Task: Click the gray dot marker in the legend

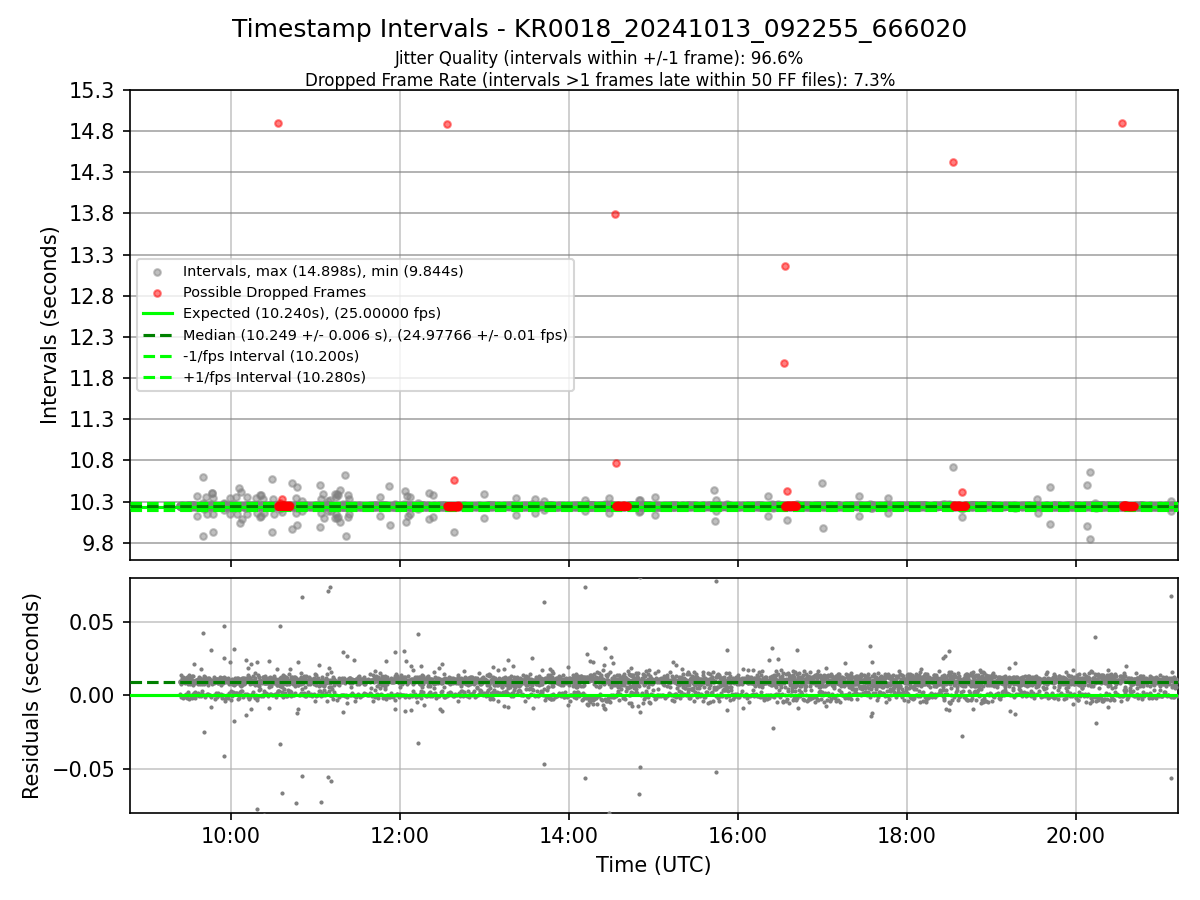Action: click(x=157, y=271)
